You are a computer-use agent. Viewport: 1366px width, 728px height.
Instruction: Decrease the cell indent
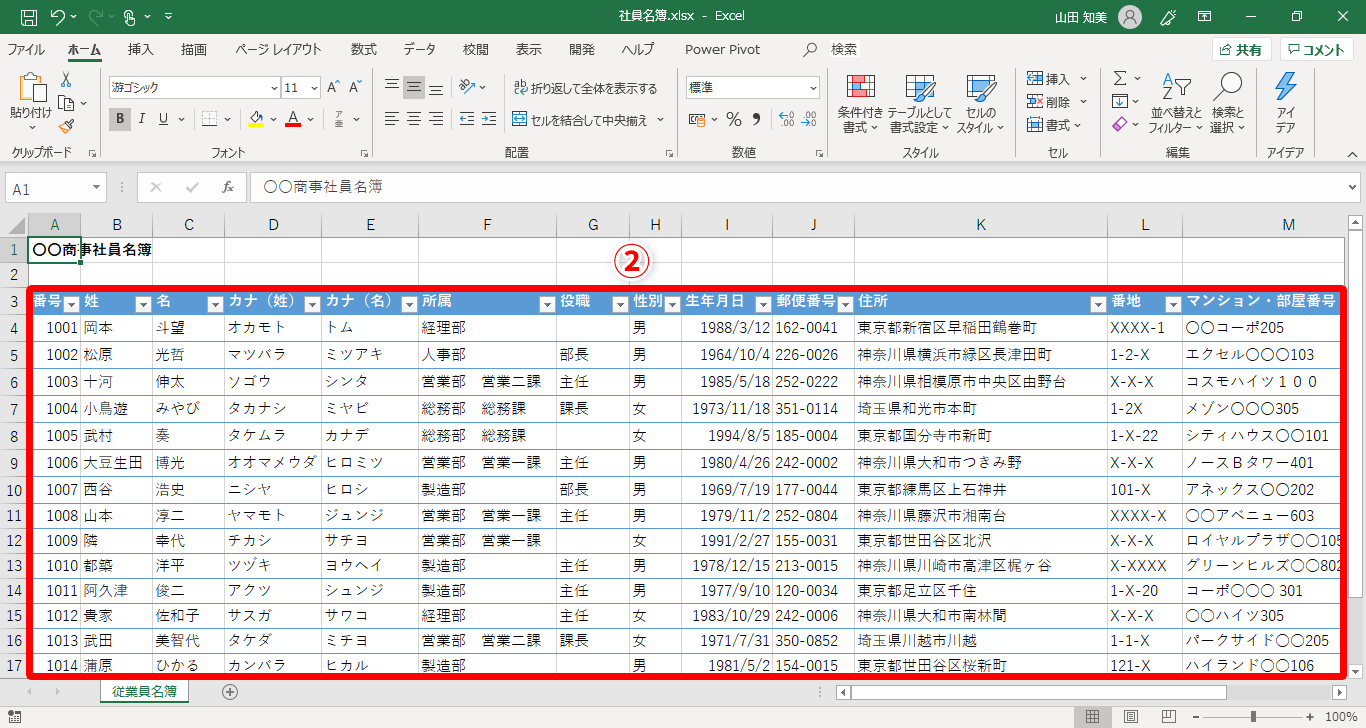pos(467,119)
